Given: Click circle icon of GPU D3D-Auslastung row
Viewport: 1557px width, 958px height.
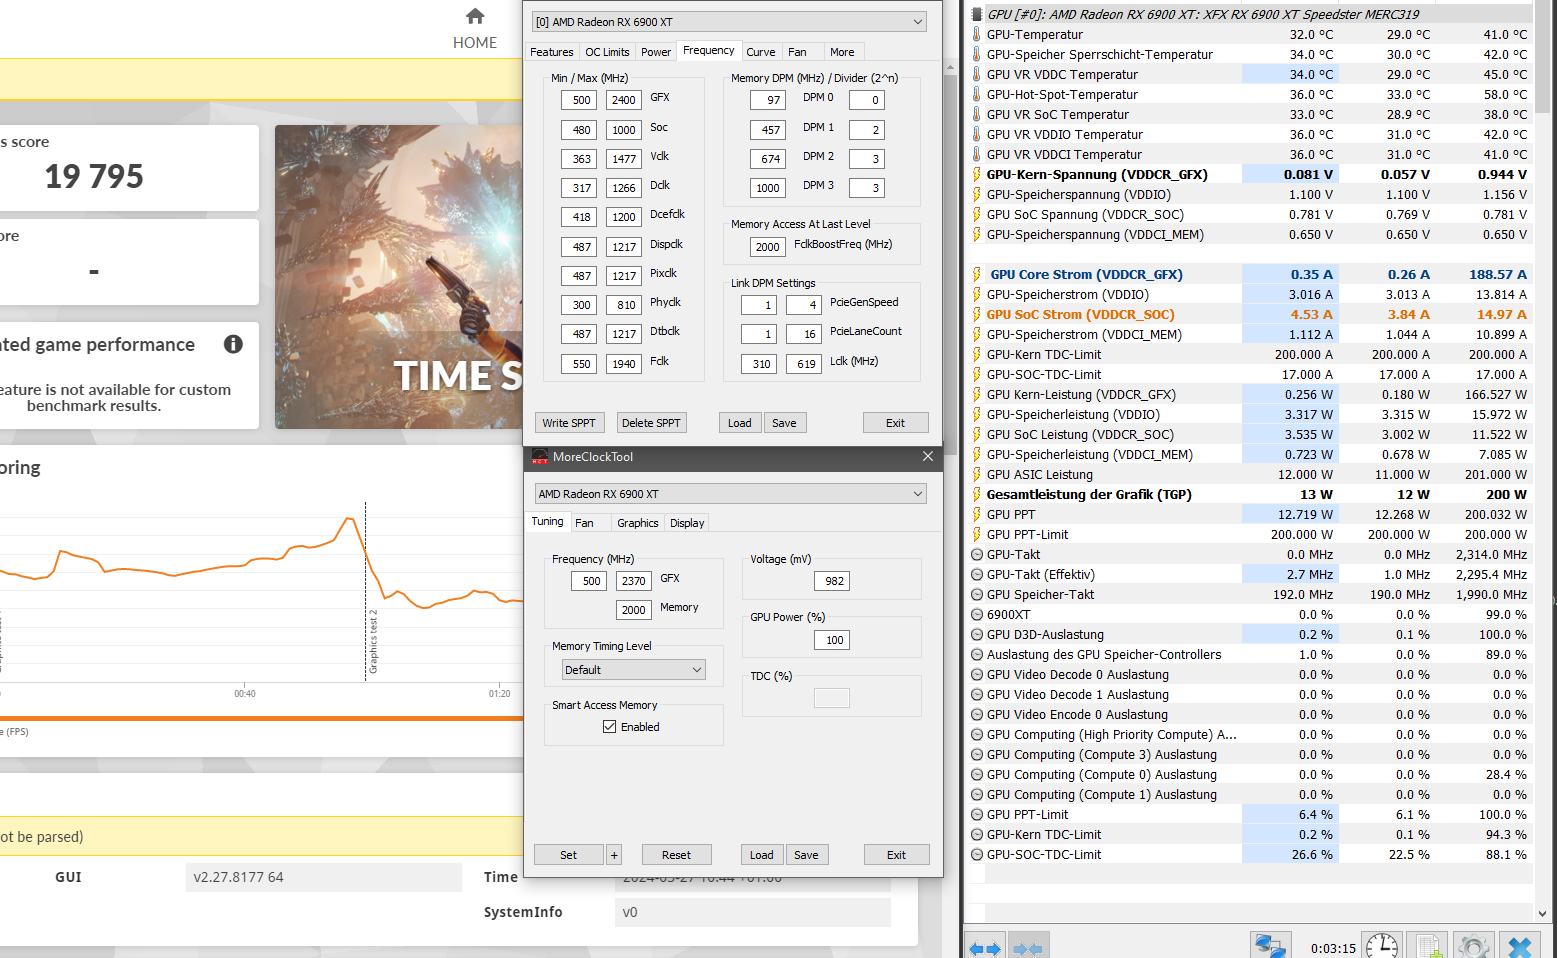Looking at the screenshot, I should [x=977, y=634].
